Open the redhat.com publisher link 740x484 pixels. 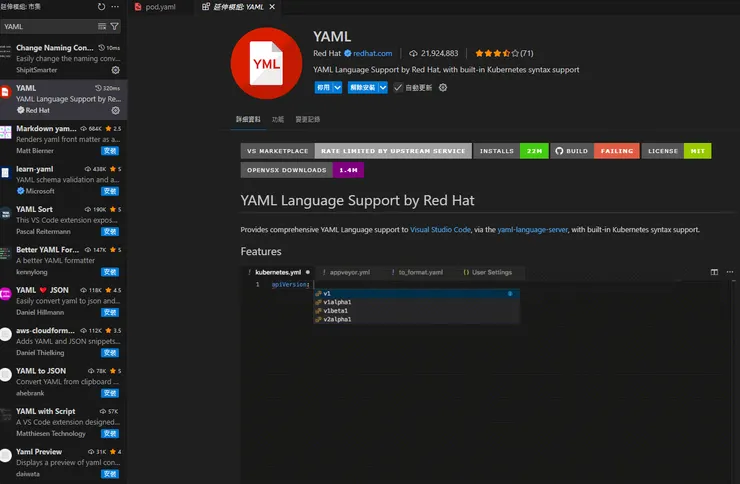(372, 53)
